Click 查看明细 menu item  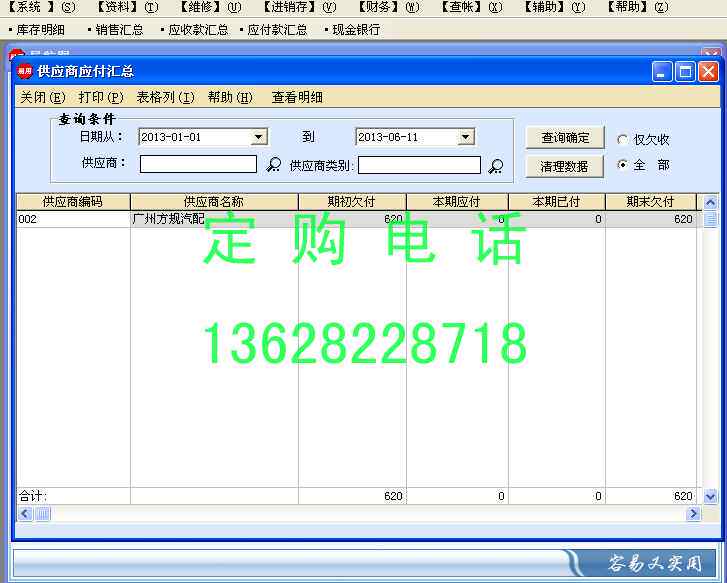pyautogui.click(x=297, y=97)
